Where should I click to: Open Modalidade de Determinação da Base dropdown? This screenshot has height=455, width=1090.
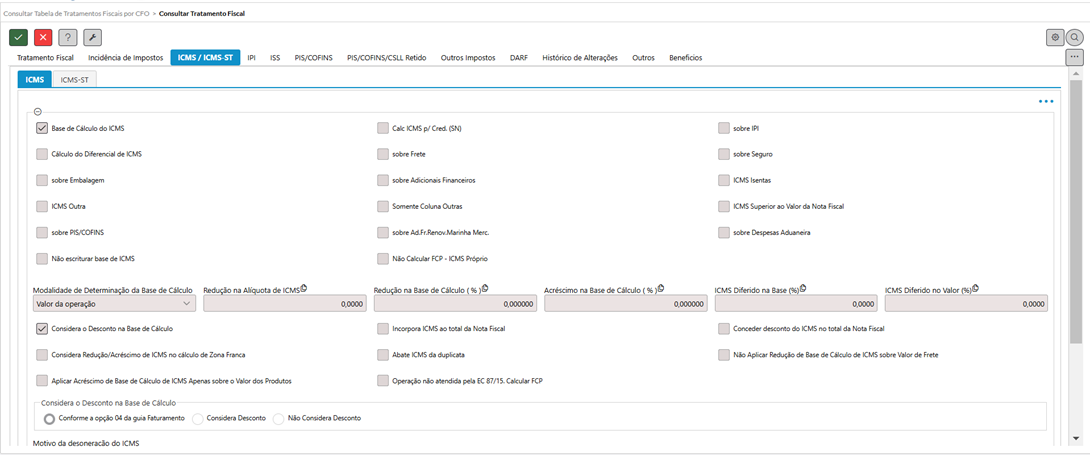pyautogui.click(x=114, y=303)
